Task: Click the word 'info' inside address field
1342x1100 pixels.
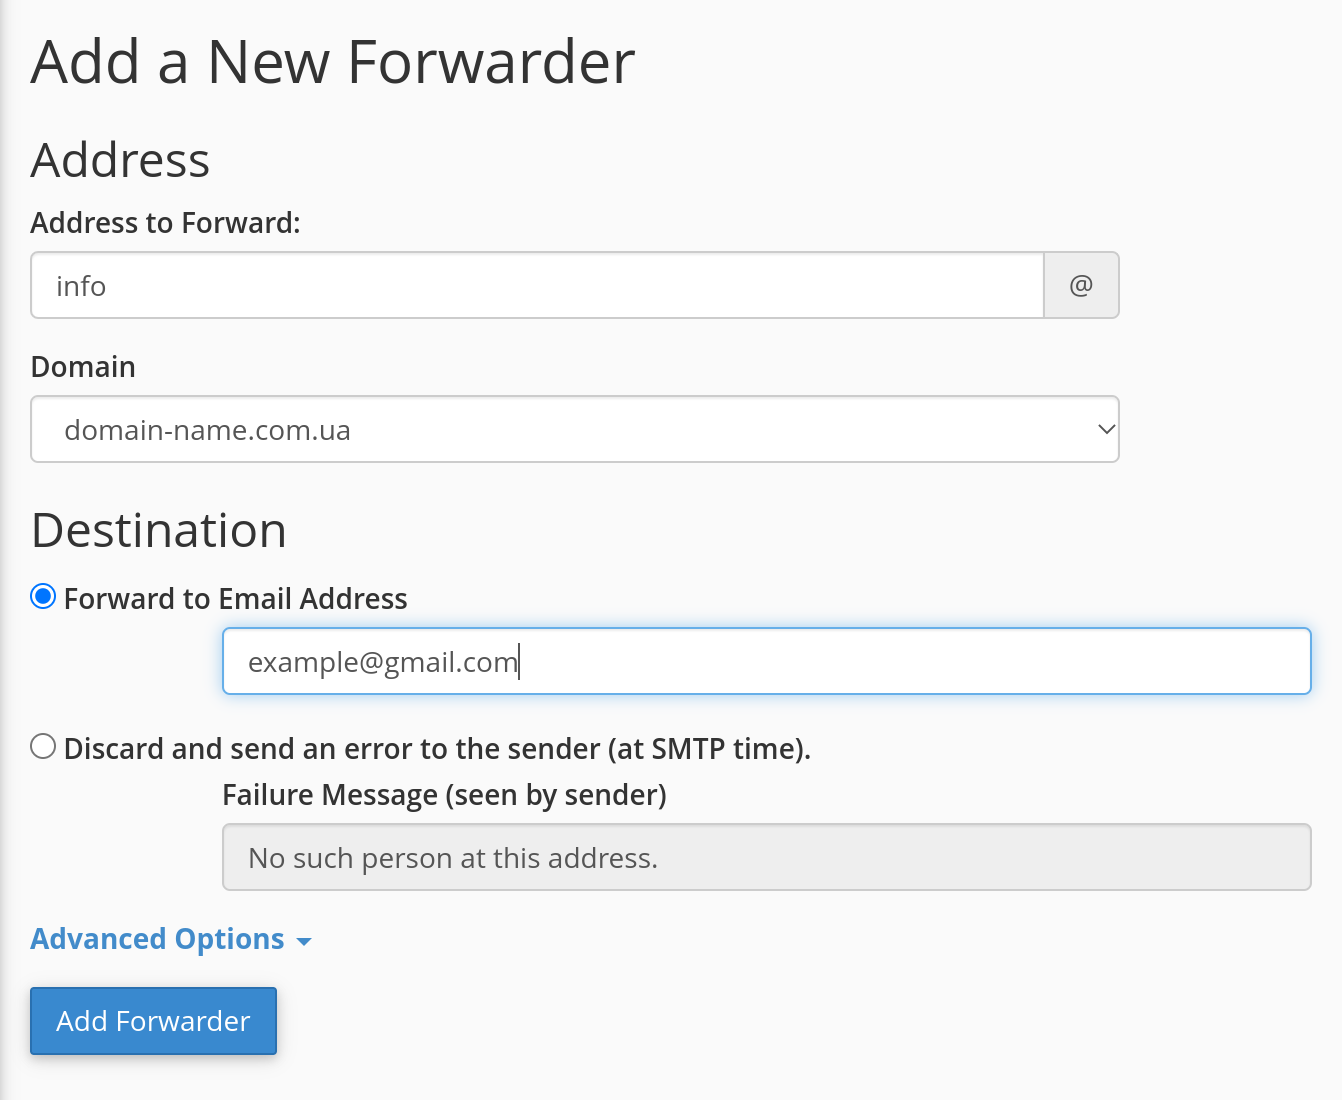Action: coord(81,287)
